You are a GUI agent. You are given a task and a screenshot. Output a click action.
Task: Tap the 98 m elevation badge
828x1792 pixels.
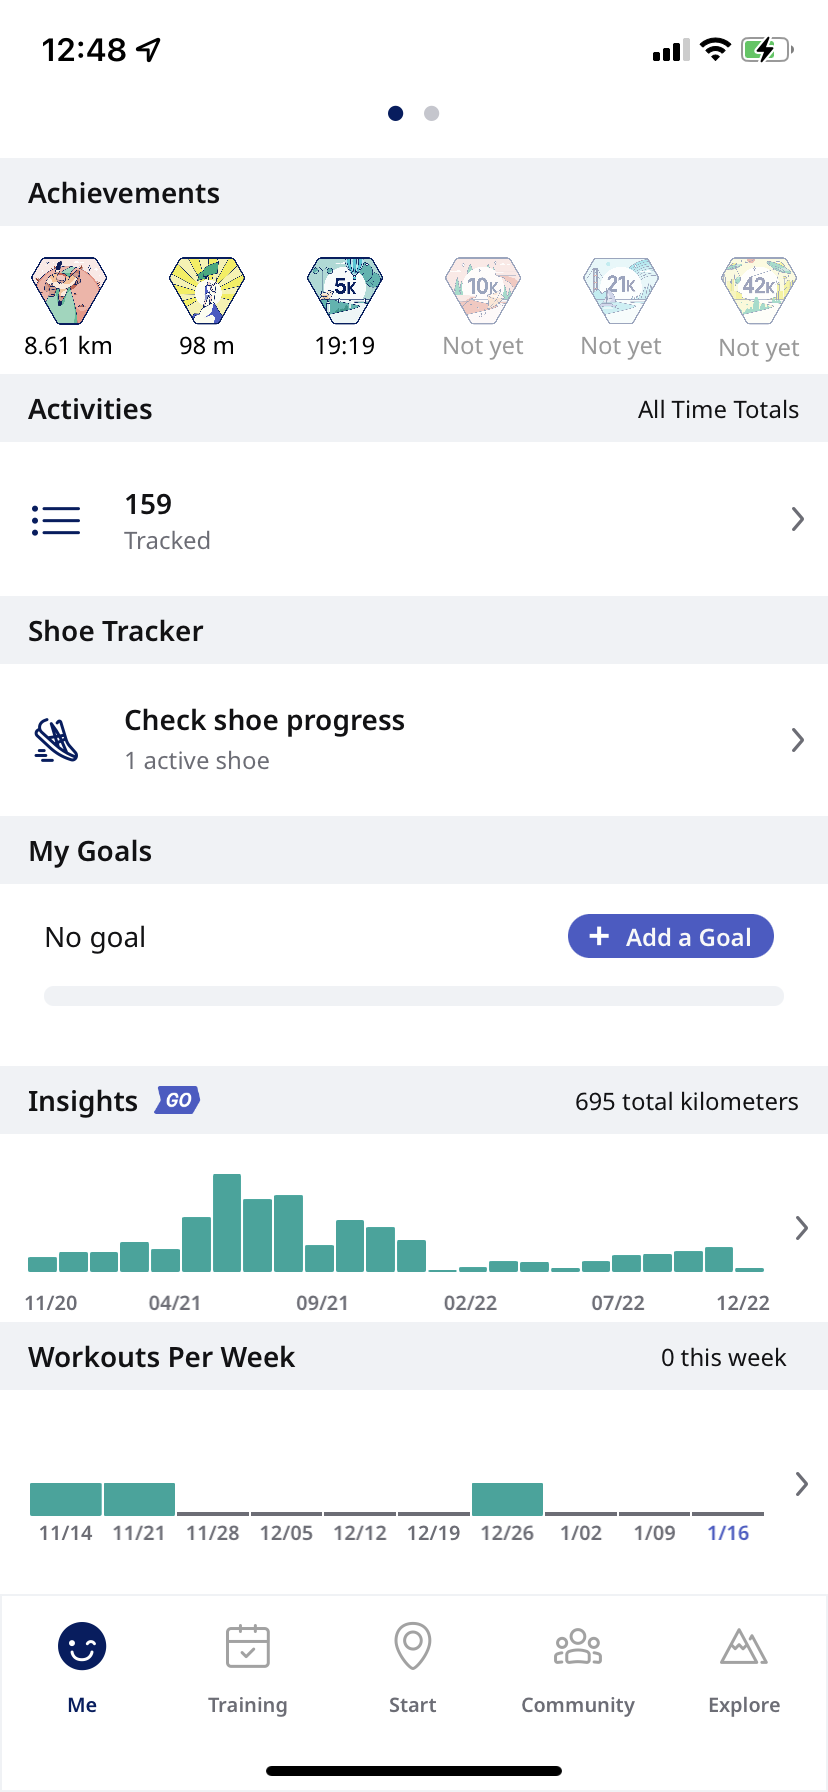[x=207, y=290]
